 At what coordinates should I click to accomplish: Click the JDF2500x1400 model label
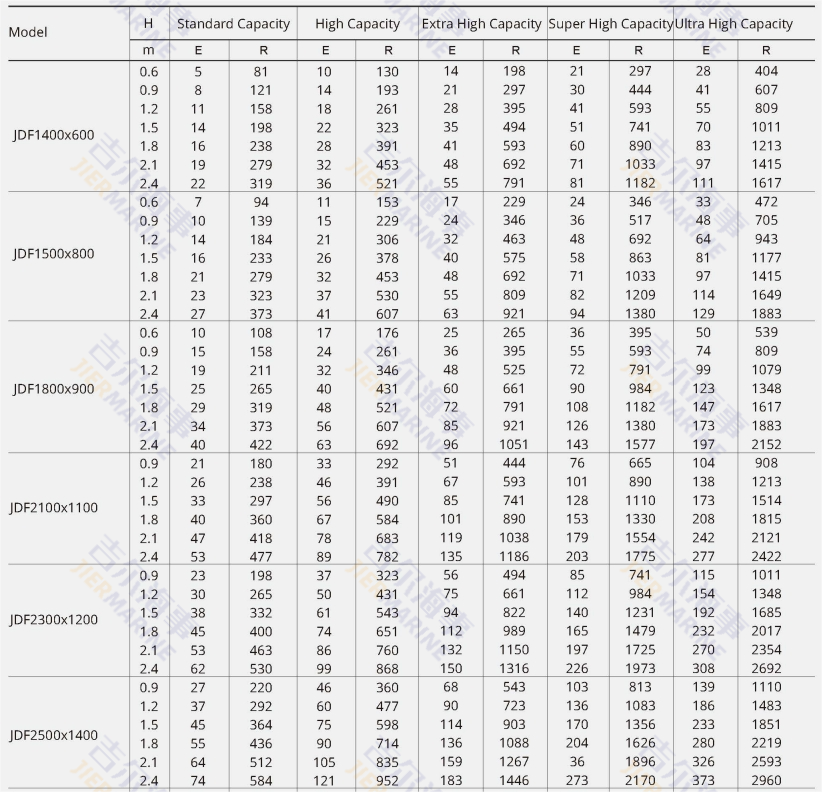[x=54, y=735]
